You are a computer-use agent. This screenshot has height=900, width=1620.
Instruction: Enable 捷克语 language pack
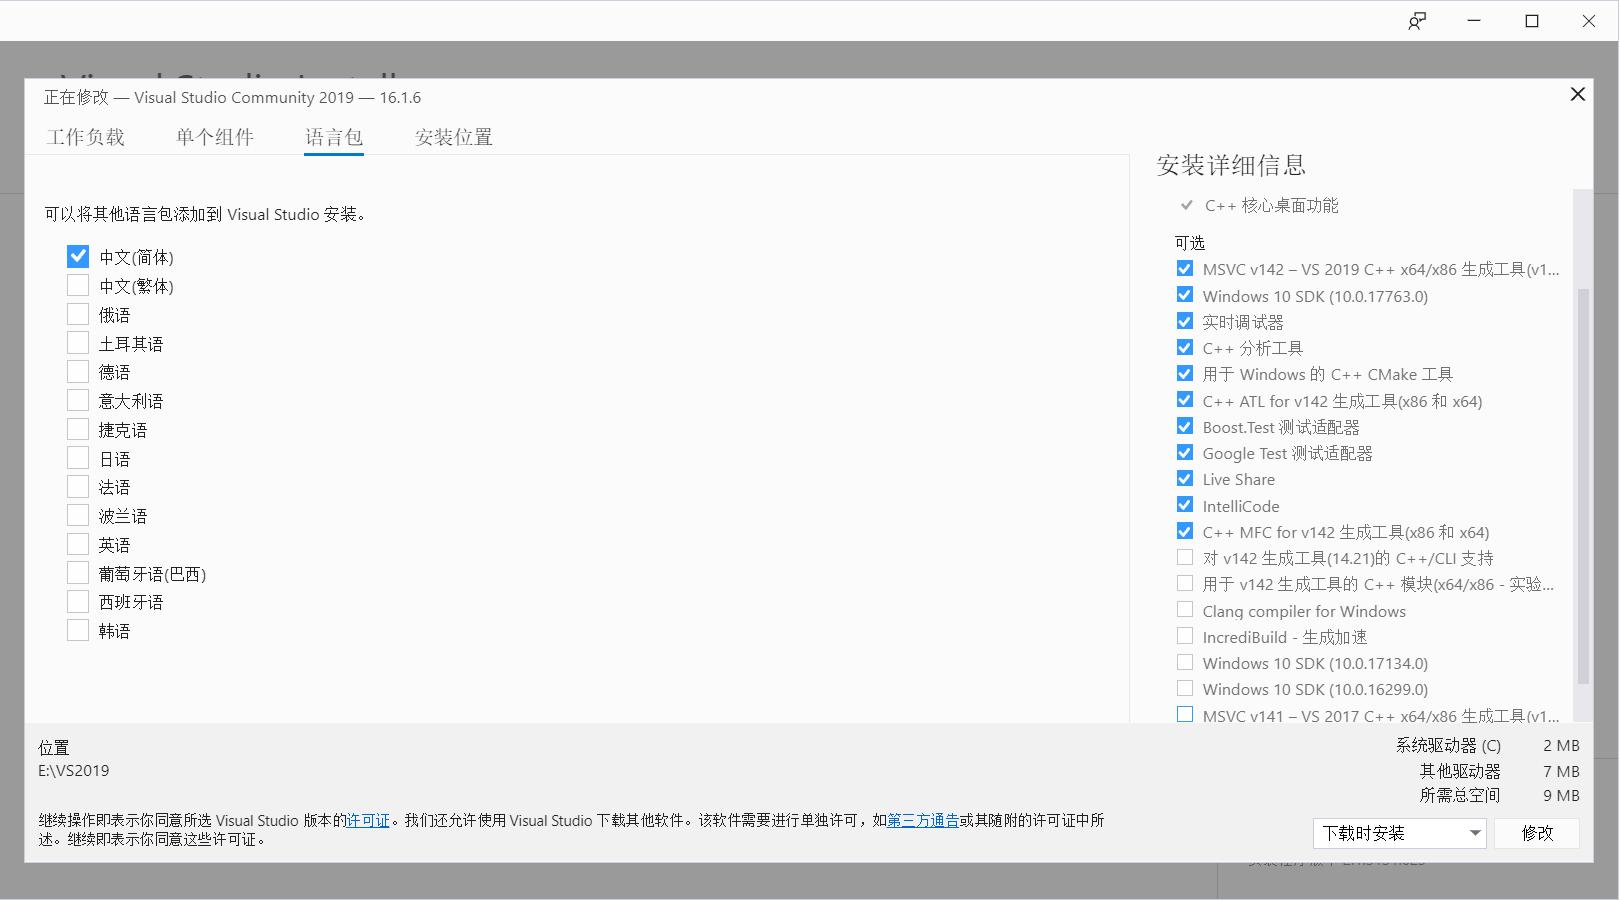[78, 430]
